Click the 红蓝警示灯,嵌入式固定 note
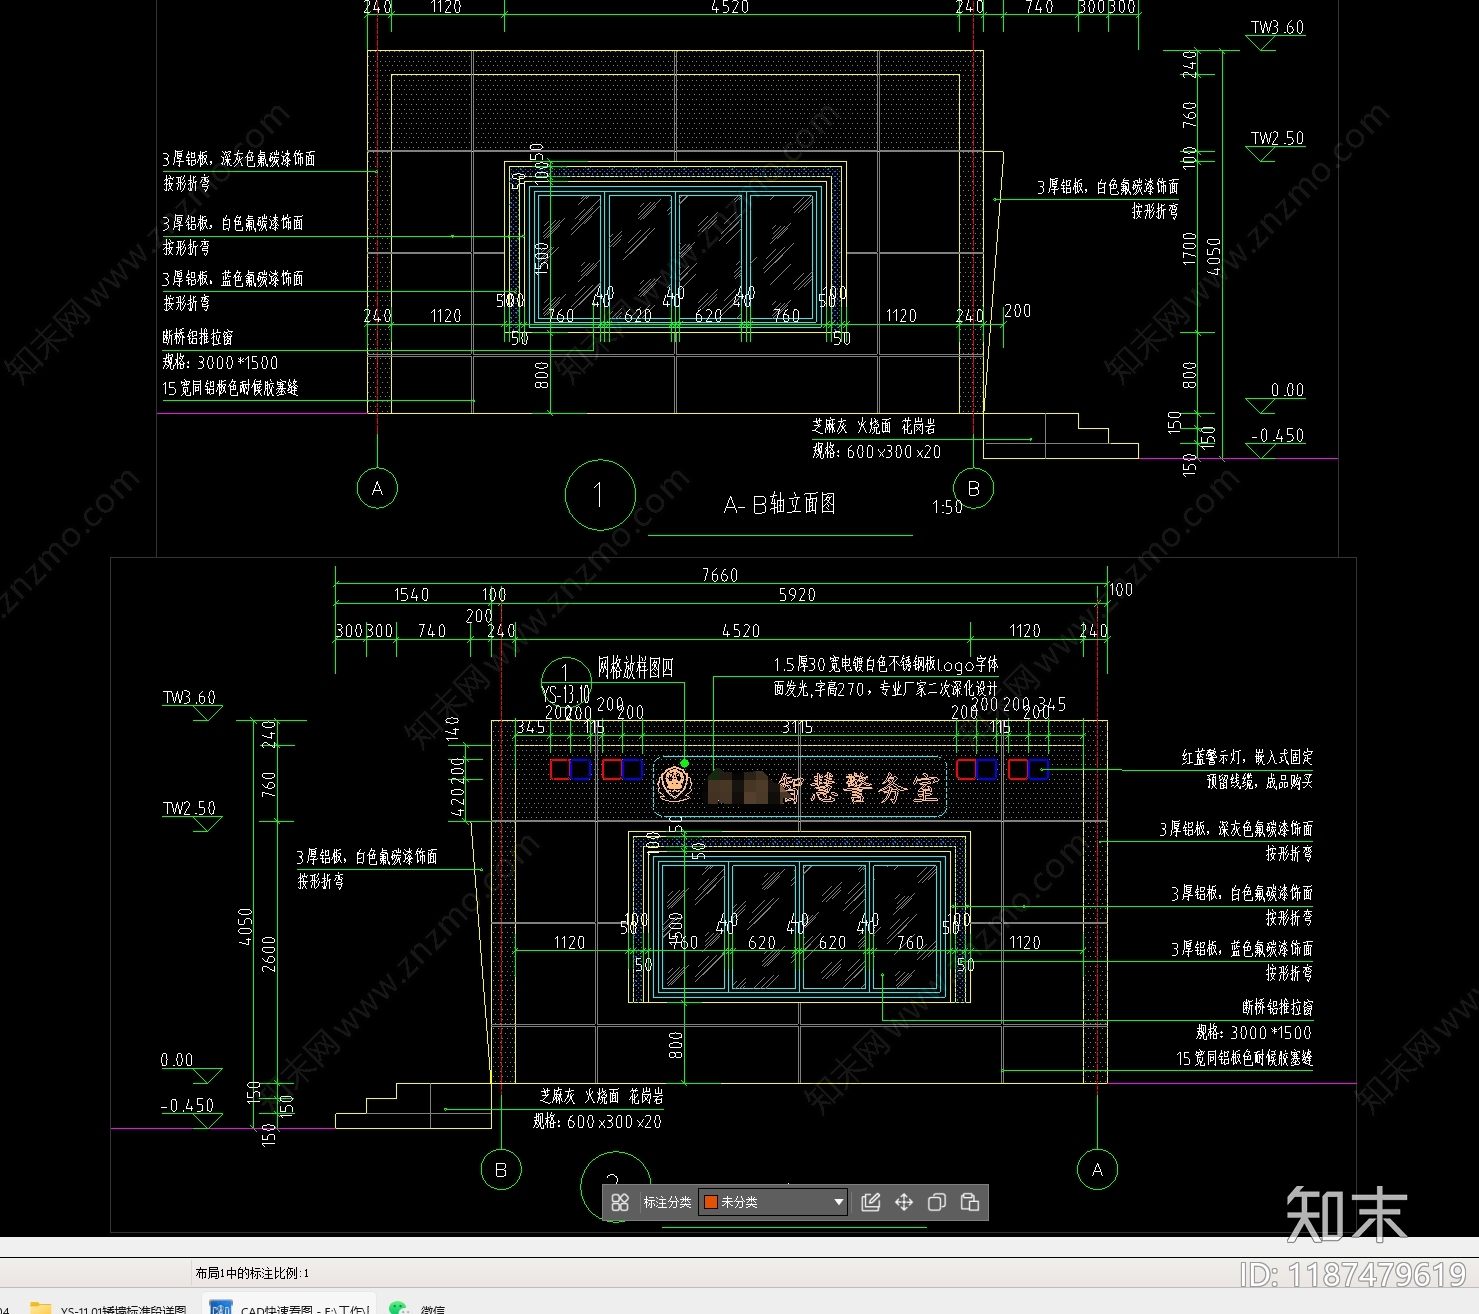Screen dimensions: 1479x1314 click(1247, 757)
